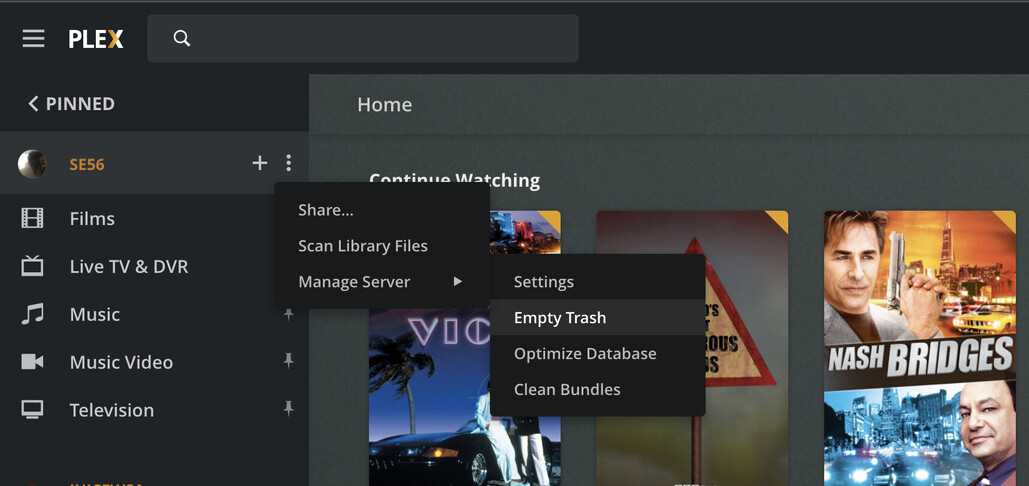Image resolution: width=1029 pixels, height=486 pixels.
Task: Click the Plex logo
Action: [96, 39]
